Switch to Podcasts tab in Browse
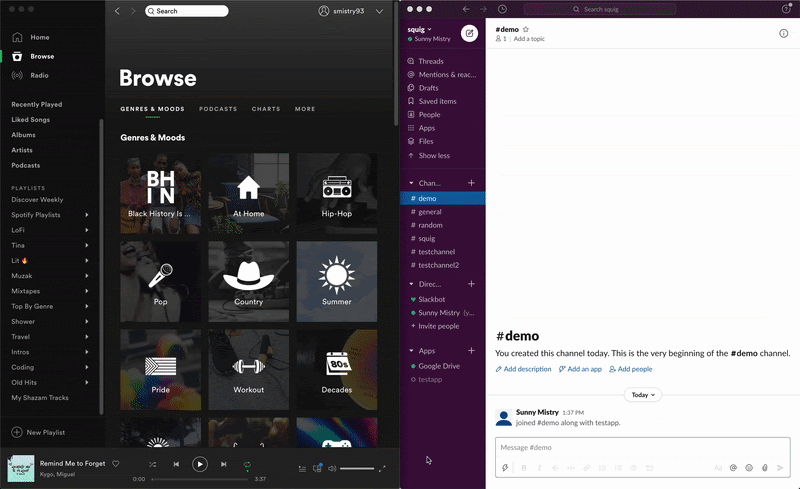The width and height of the screenshot is (800, 489). click(x=218, y=109)
